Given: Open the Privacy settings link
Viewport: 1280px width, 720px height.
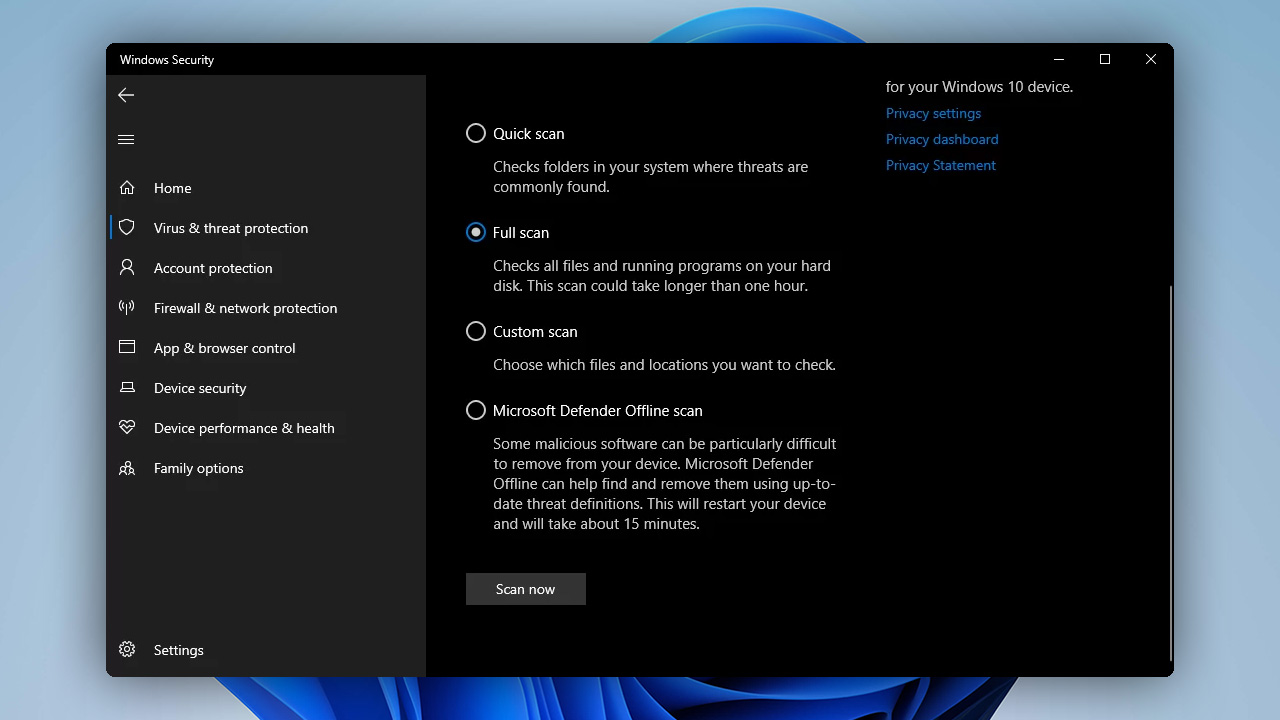Looking at the screenshot, I should tap(933, 113).
